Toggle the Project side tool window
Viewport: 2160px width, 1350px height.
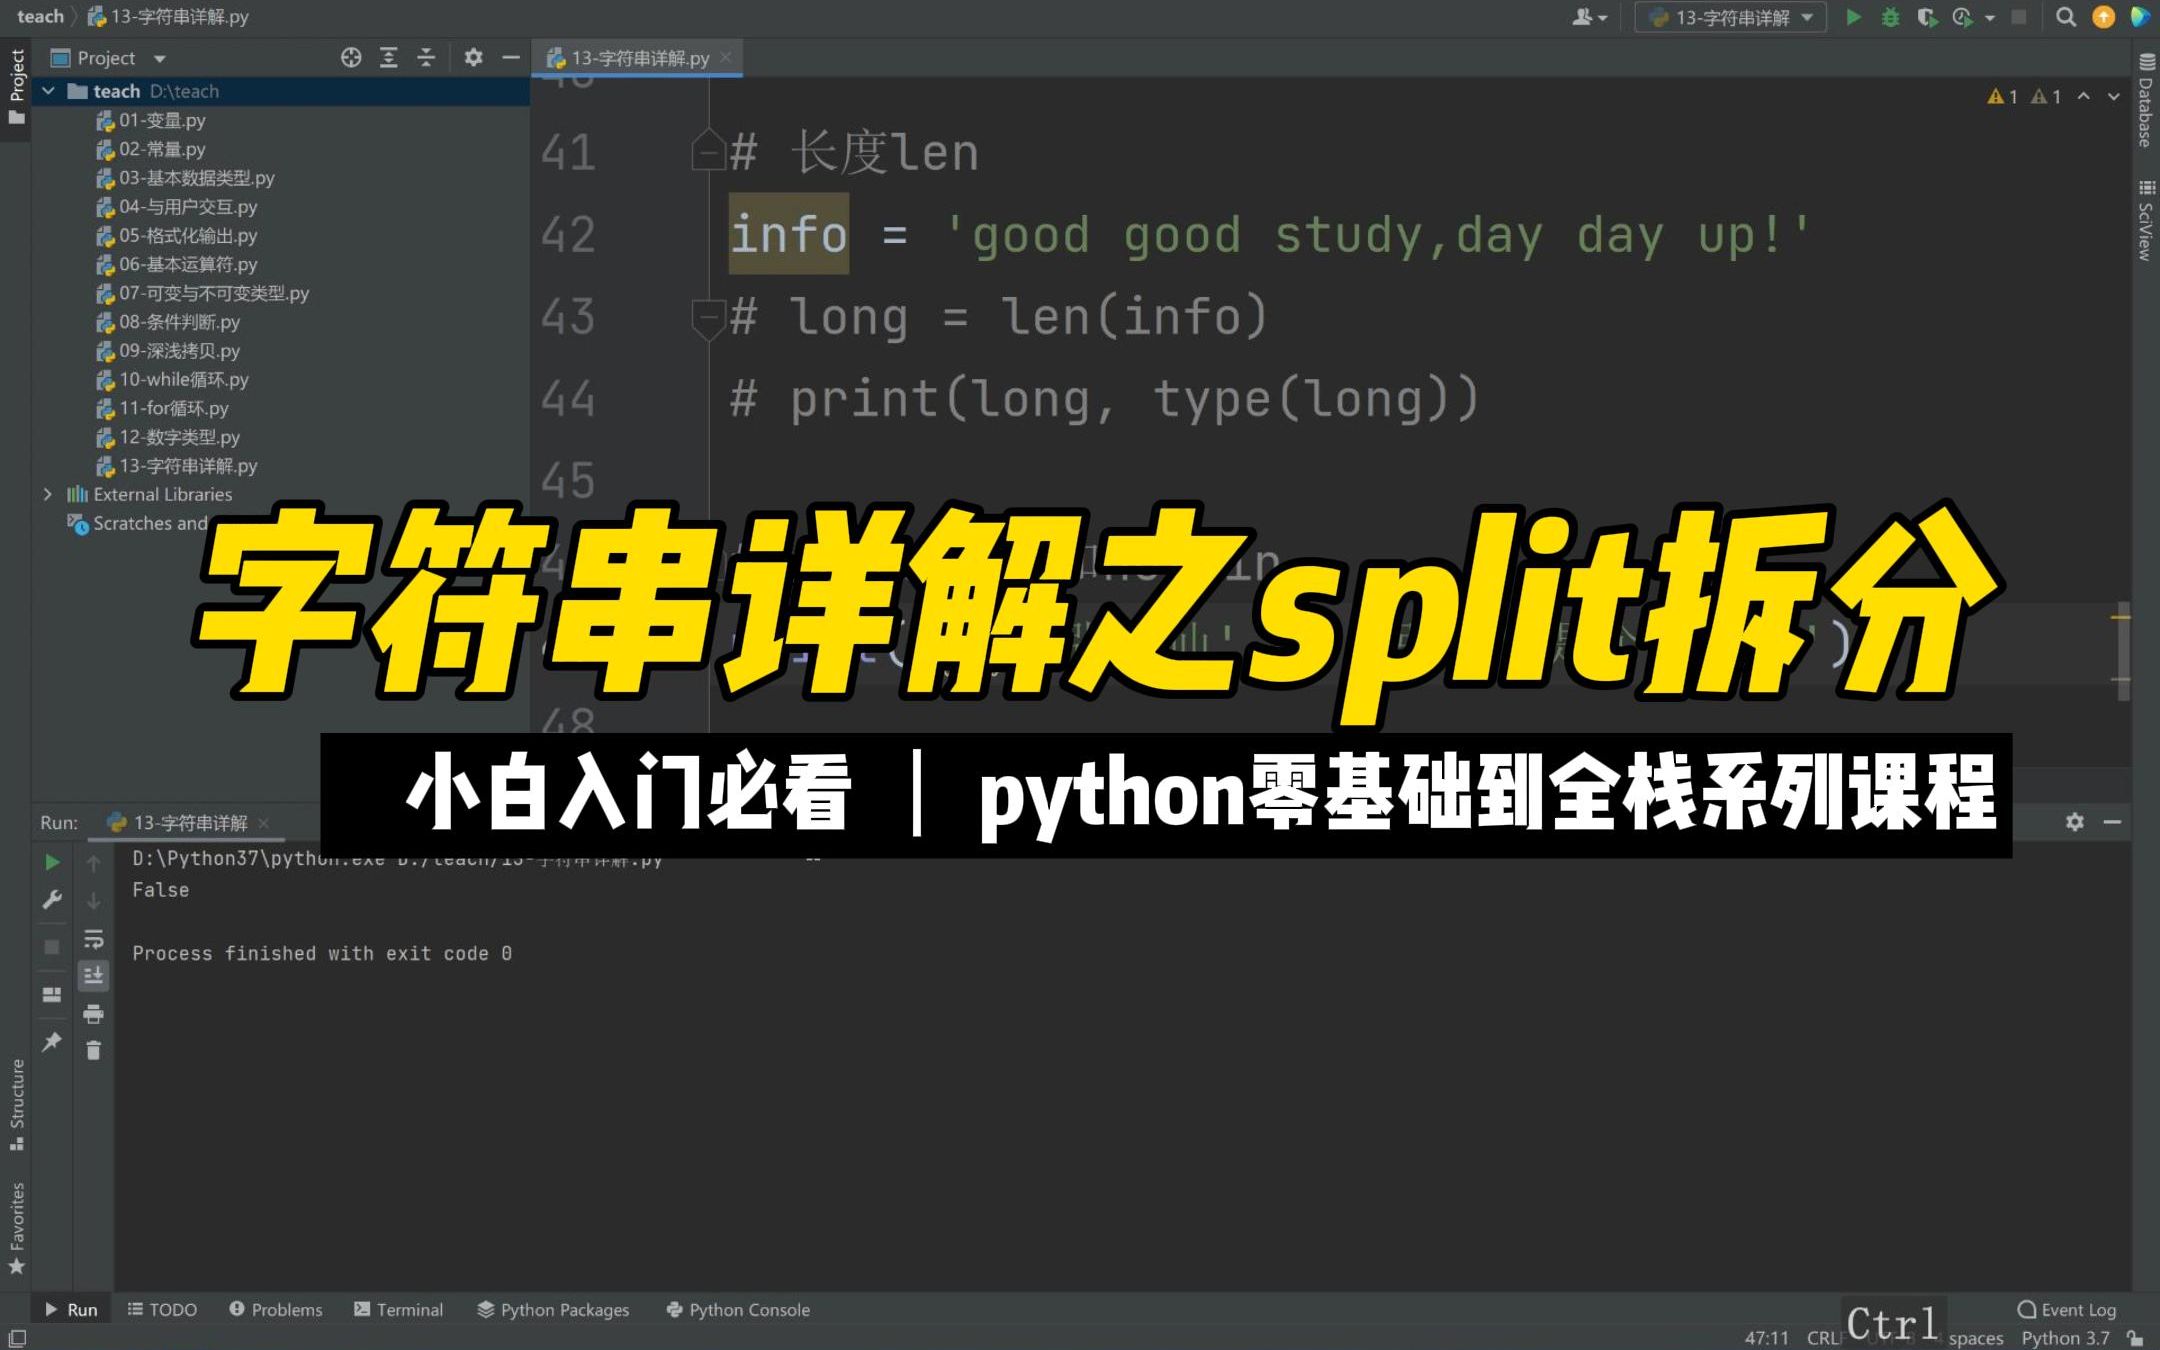pyautogui.click(x=16, y=88)
